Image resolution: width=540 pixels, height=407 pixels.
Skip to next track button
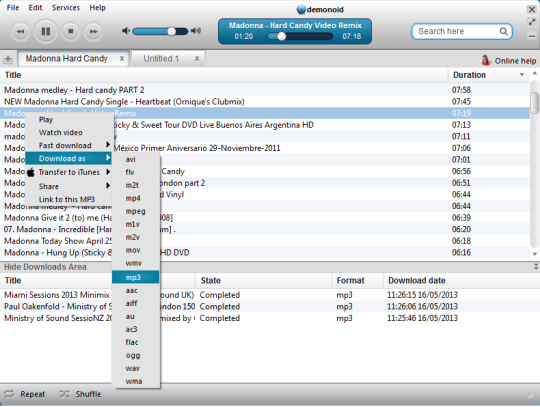click(93, 32)
